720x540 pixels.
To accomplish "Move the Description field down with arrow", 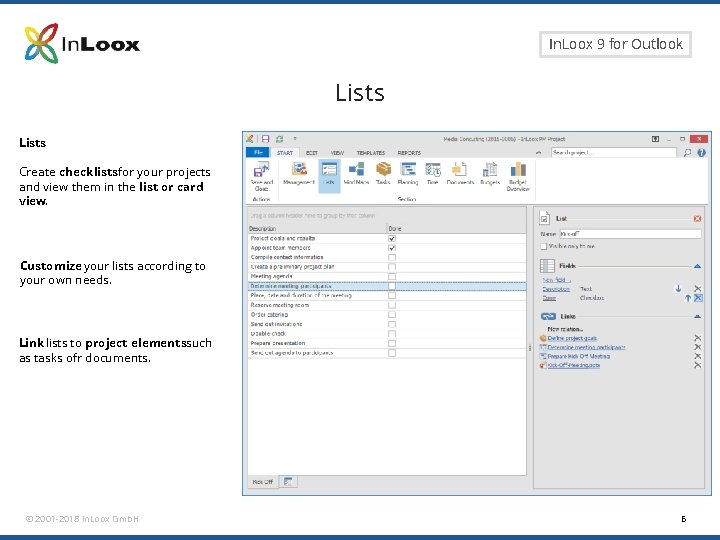I will click(x=678, y=288).
